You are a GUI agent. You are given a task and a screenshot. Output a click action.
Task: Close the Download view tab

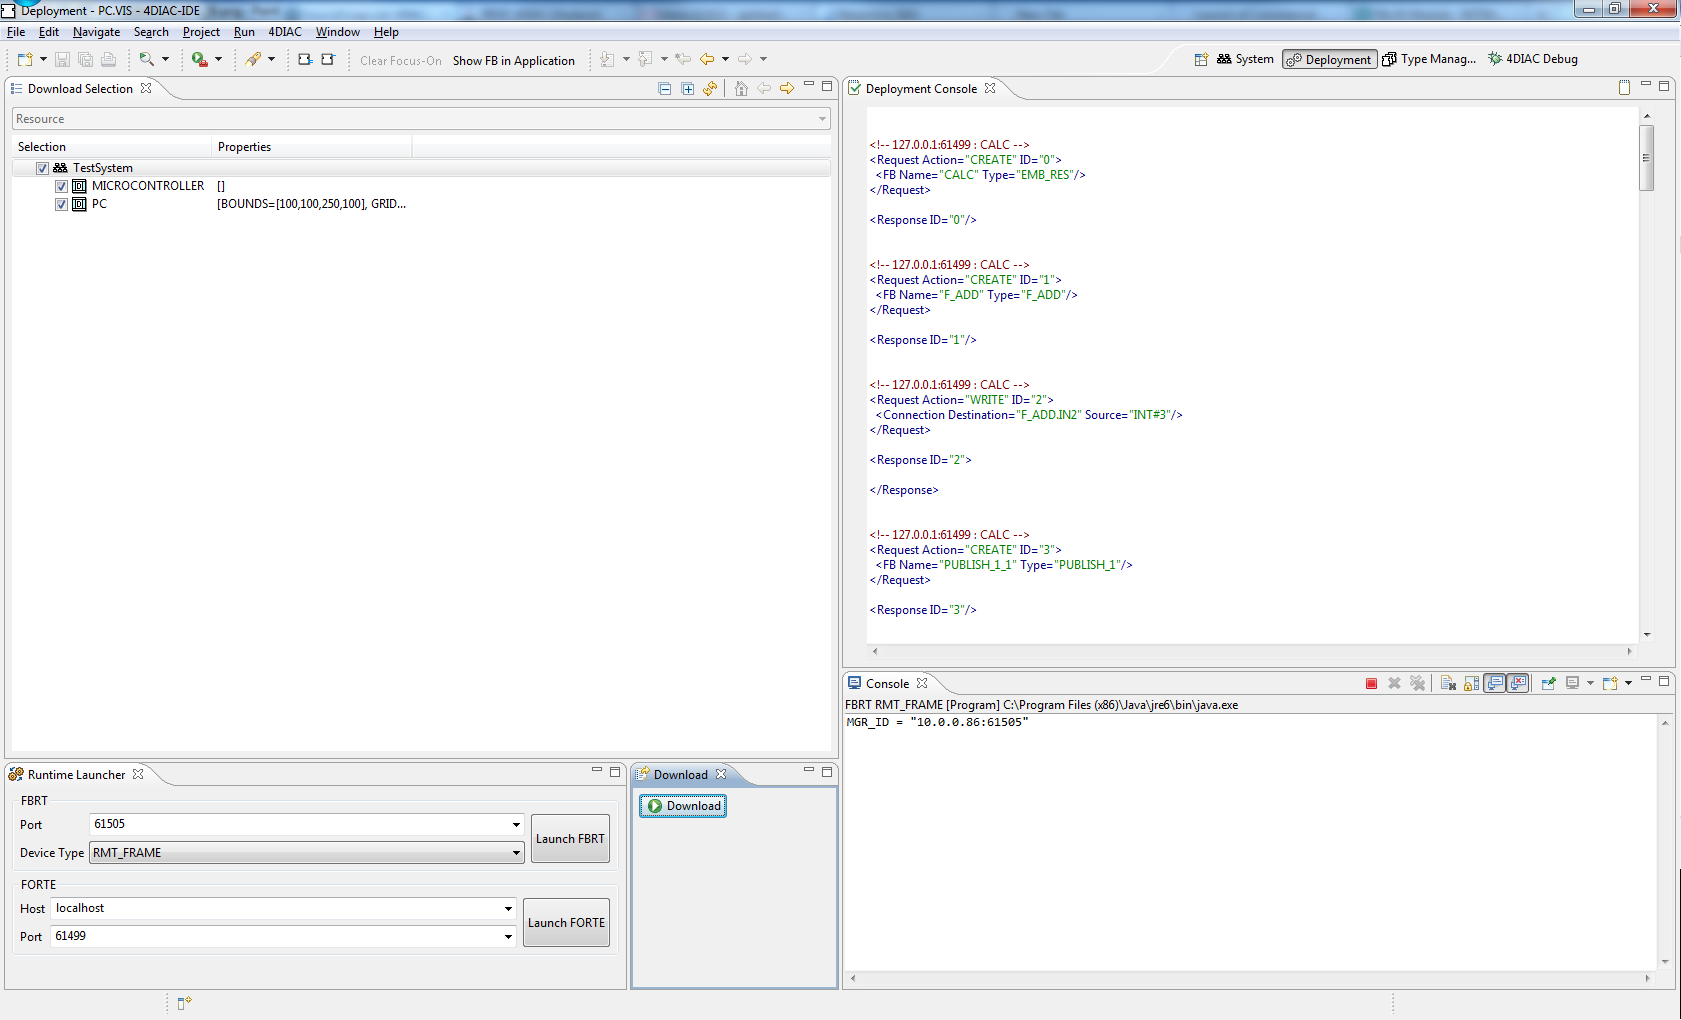coord(721,774)
